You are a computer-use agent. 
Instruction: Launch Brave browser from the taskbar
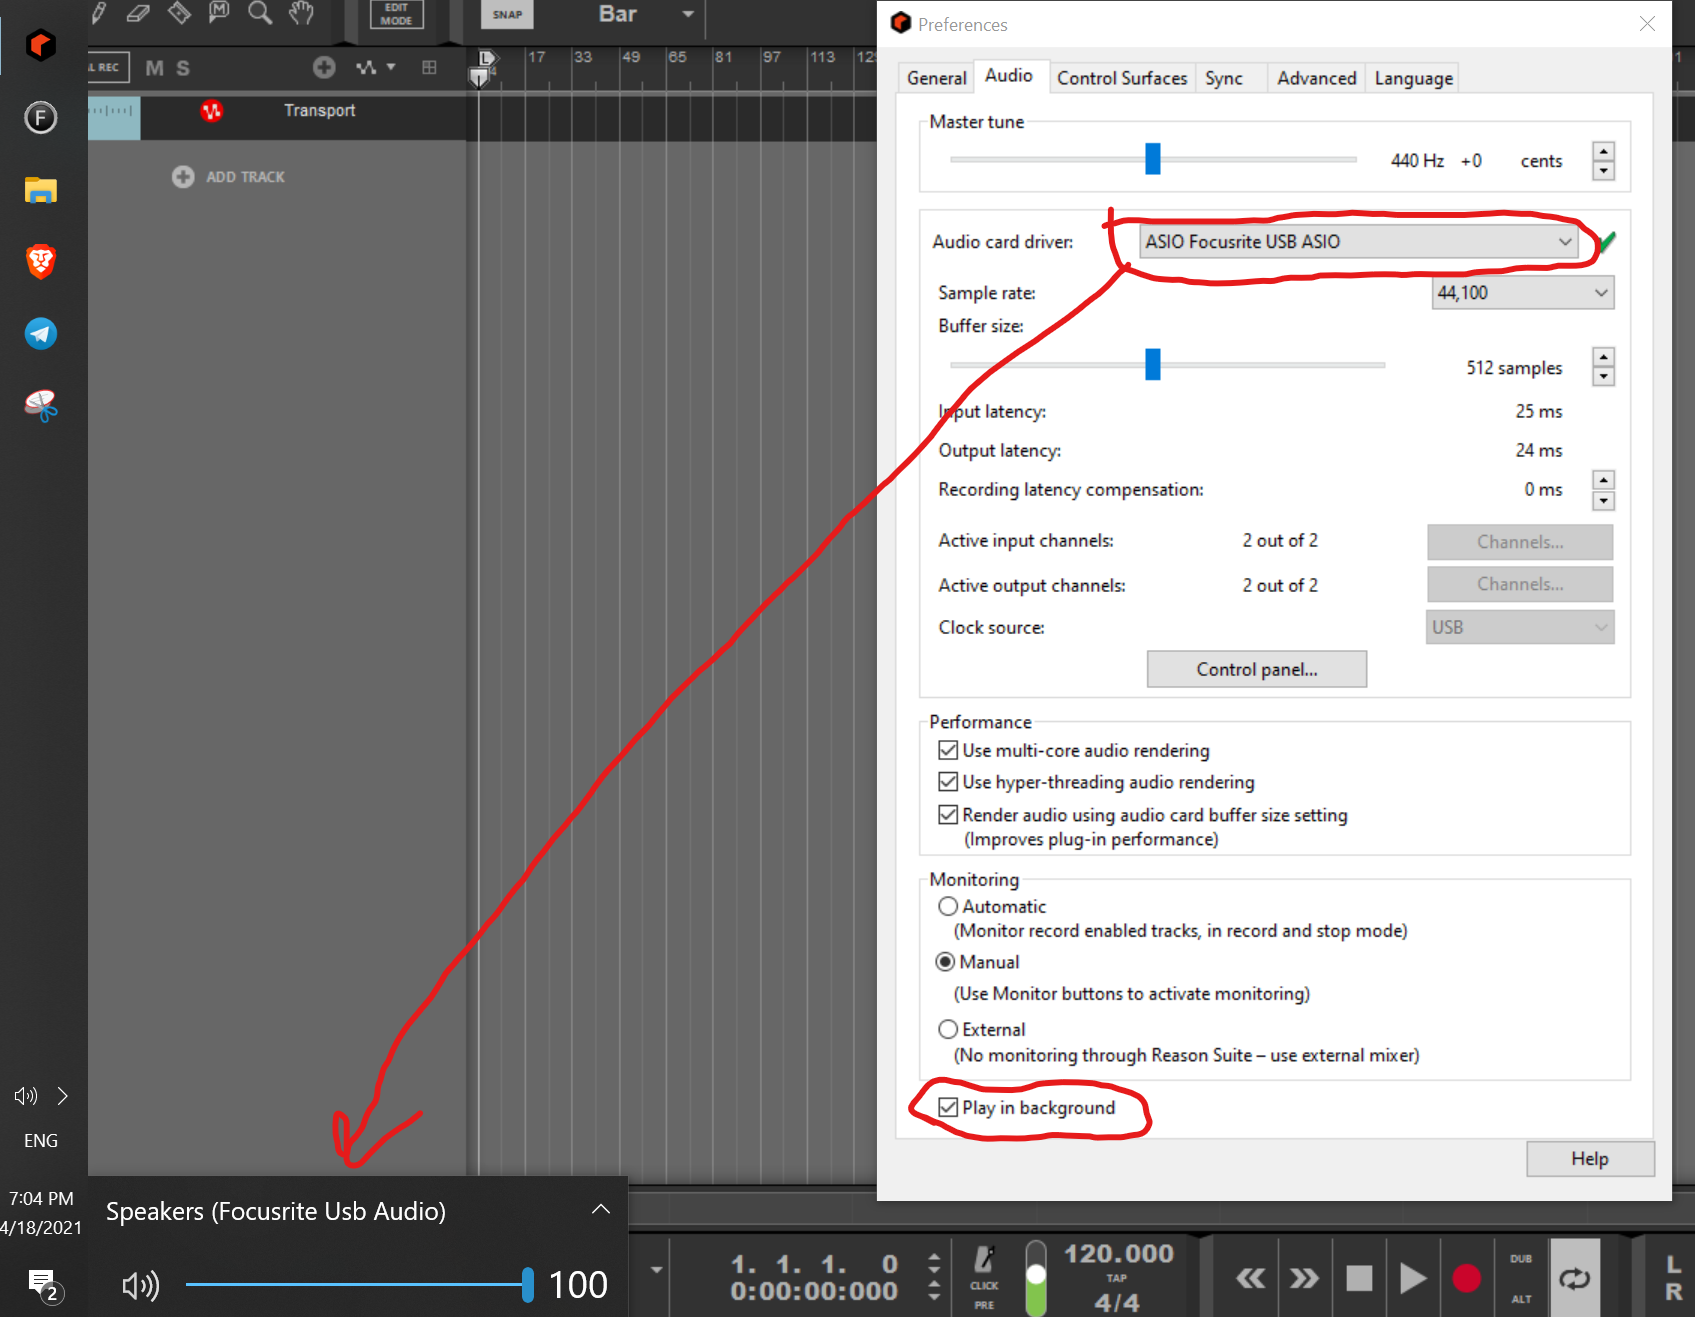tap(41, 262)
